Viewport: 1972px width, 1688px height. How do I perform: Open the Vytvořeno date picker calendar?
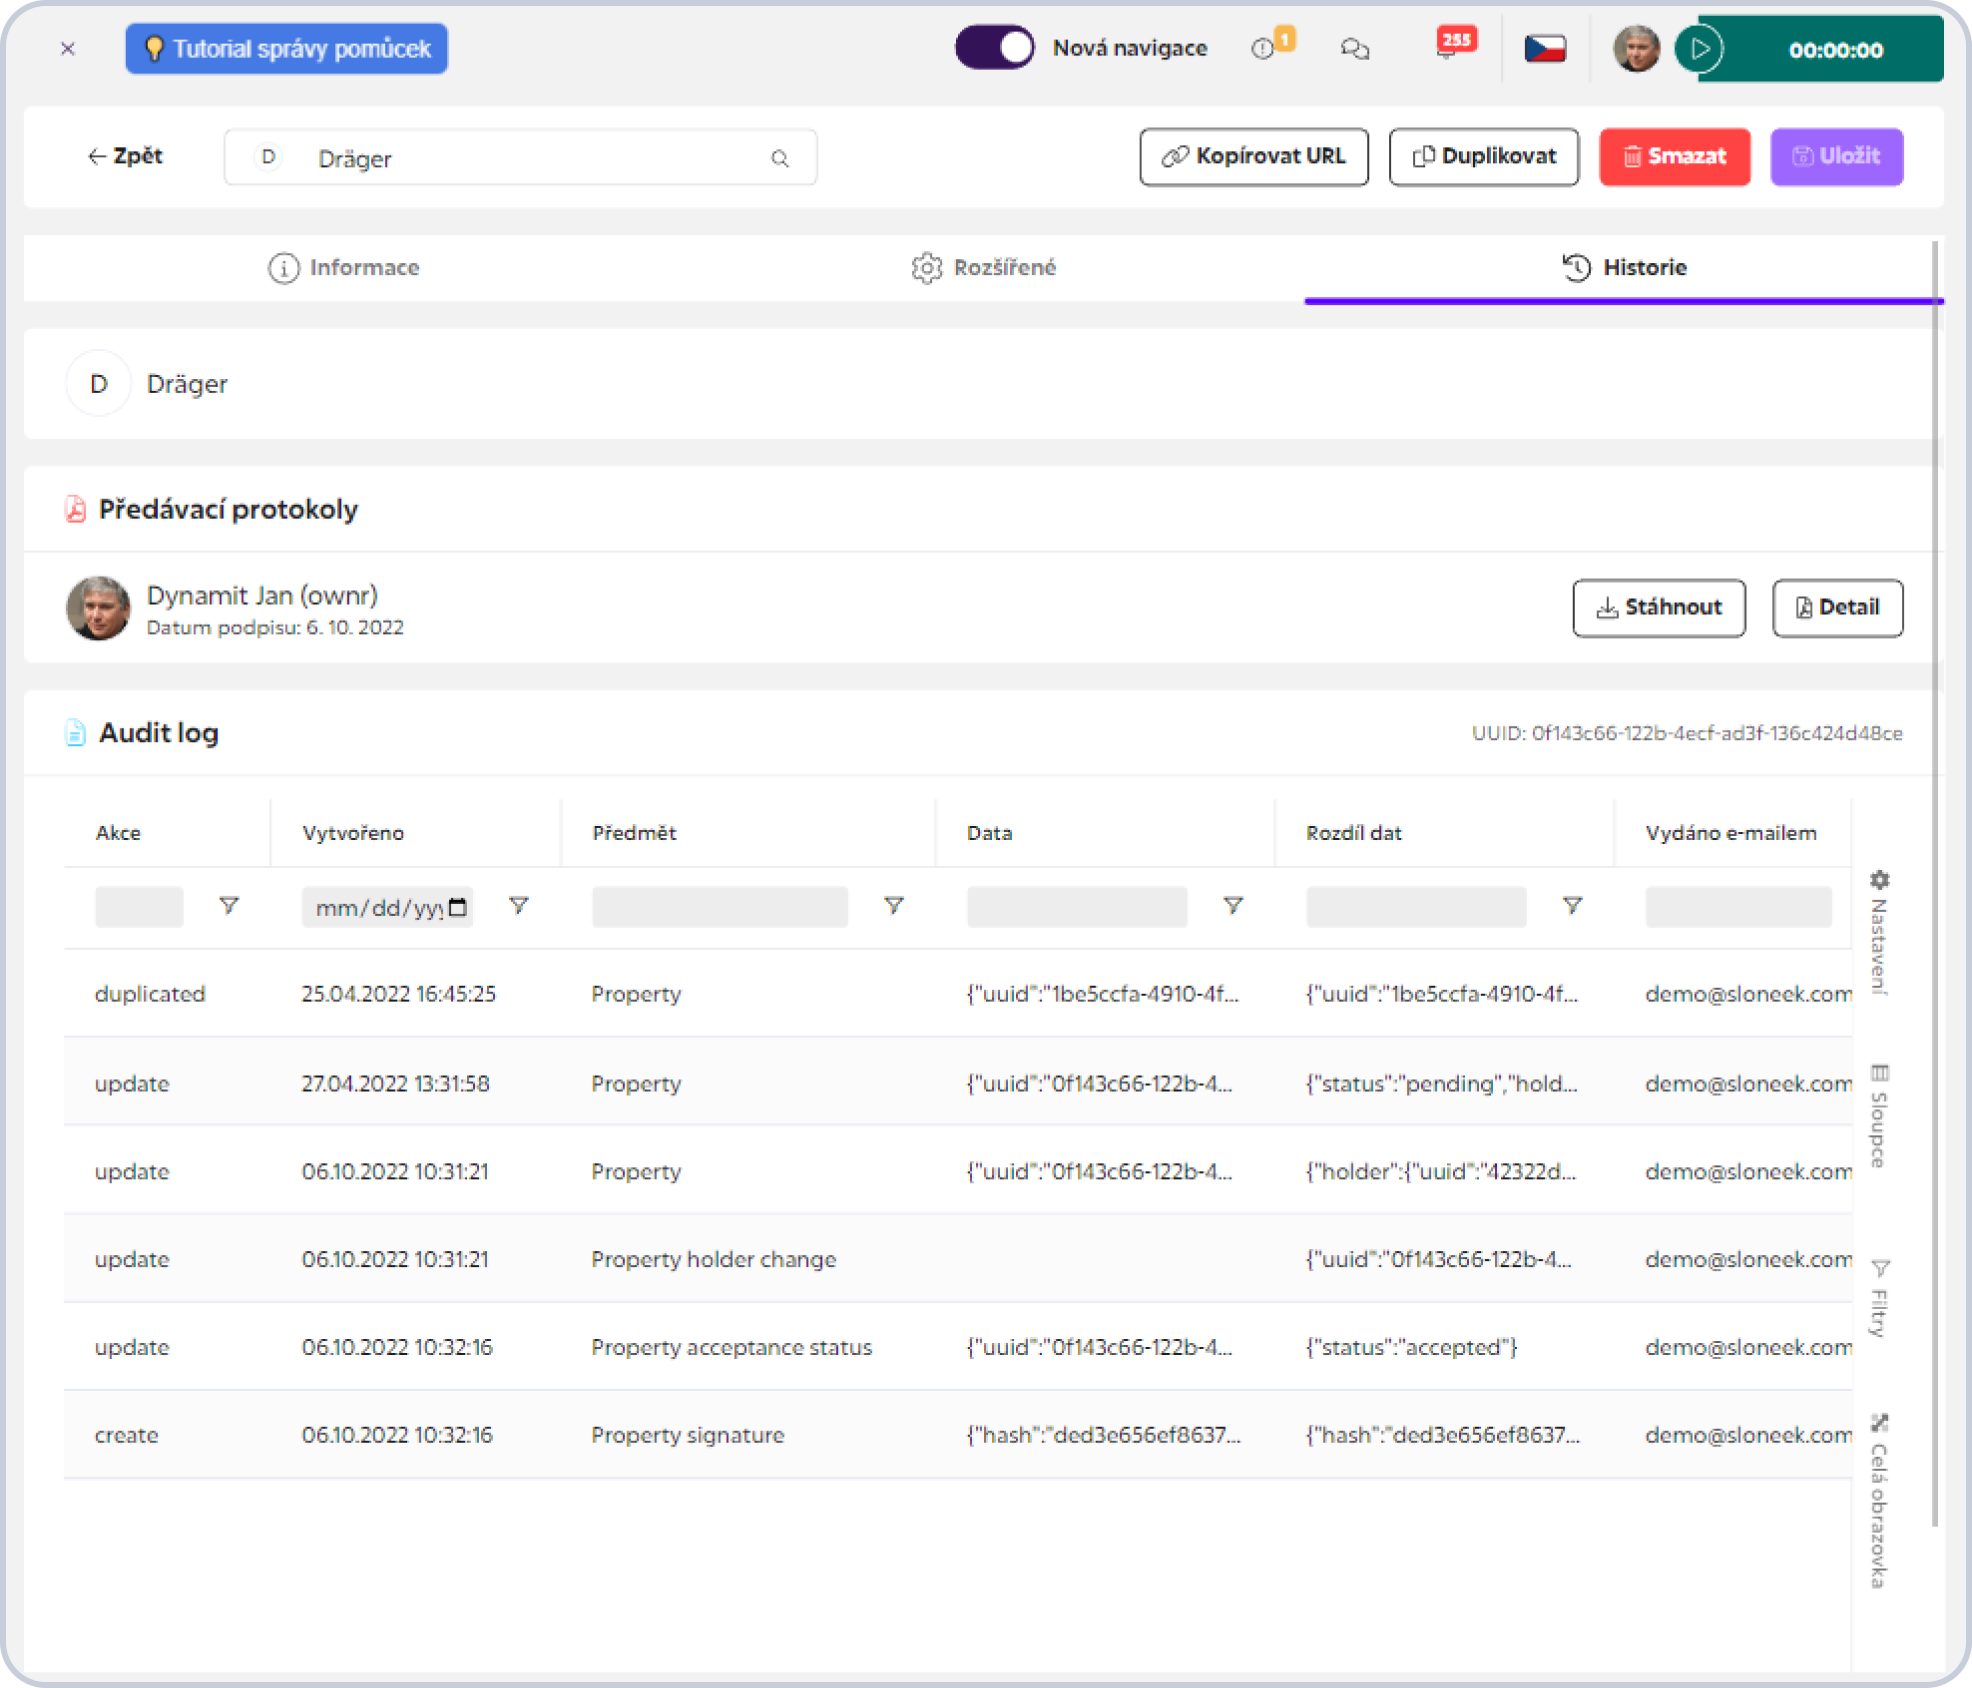point(458,907)
